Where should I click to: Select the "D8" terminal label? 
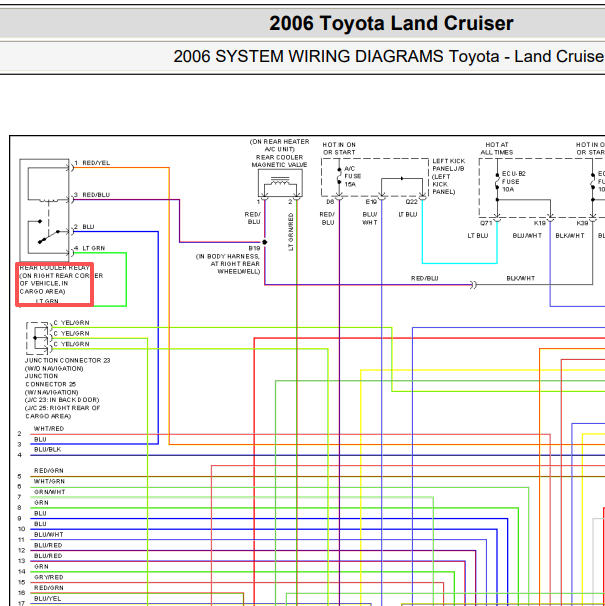coord(330,202)
